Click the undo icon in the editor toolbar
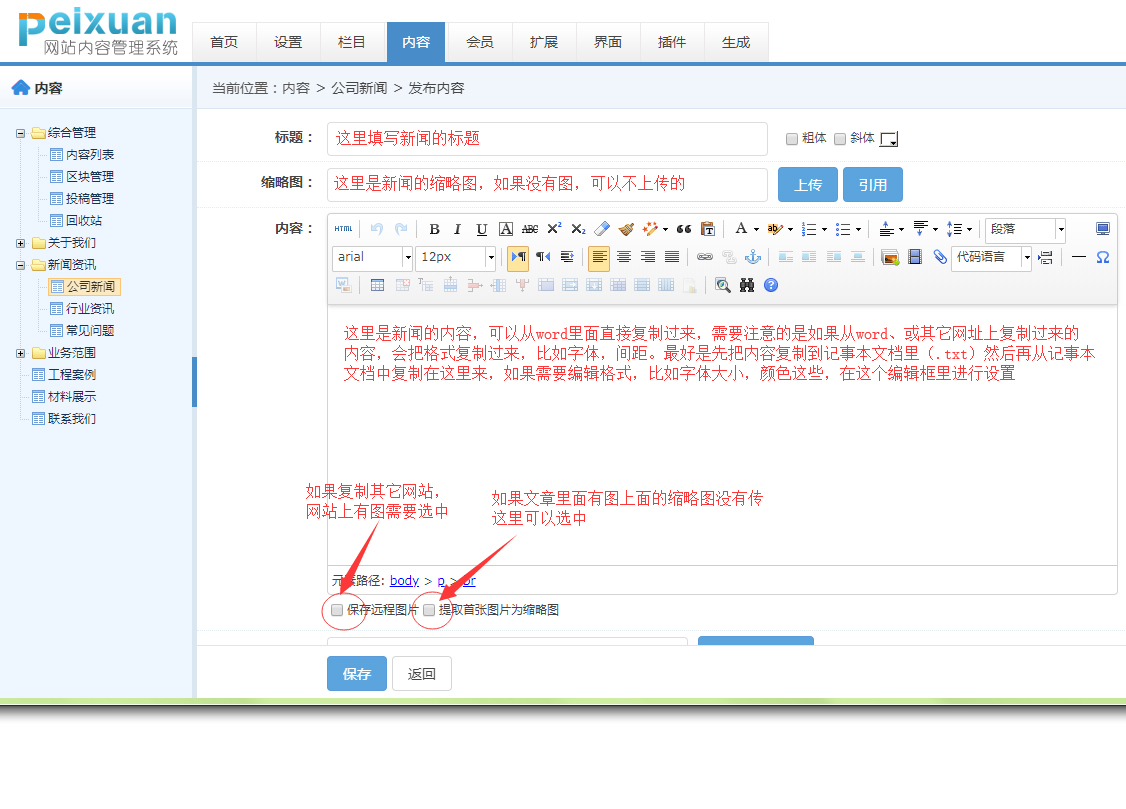This screenshot has width=1126, height=809. pos(376,229)
